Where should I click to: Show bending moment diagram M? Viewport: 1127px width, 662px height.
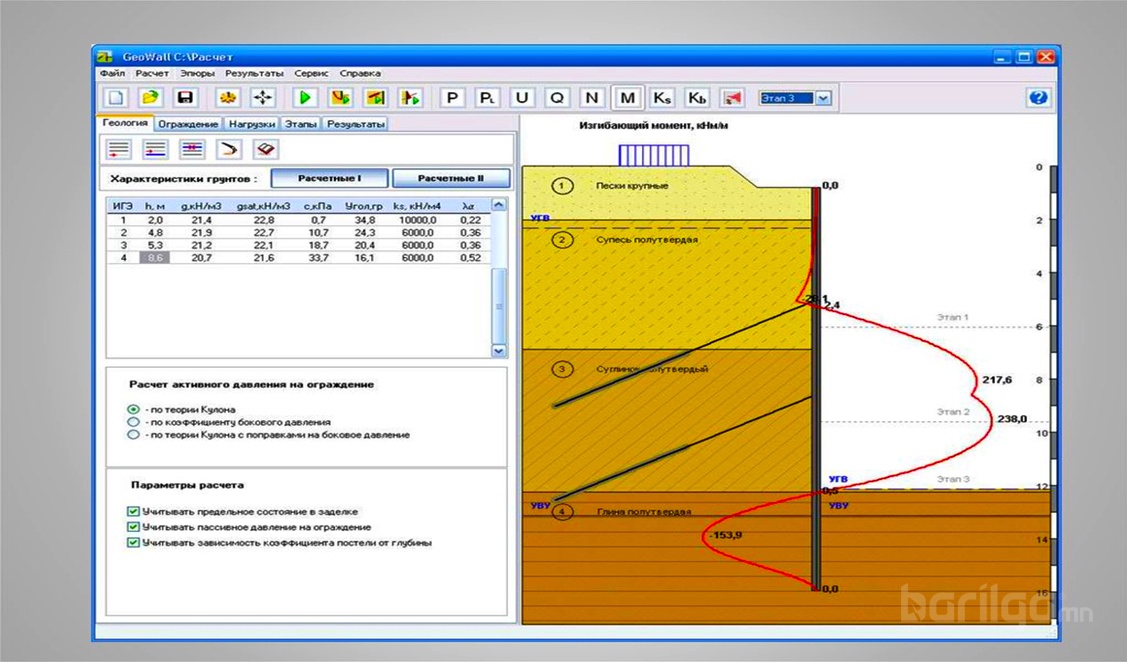click(x=627, y=97)
